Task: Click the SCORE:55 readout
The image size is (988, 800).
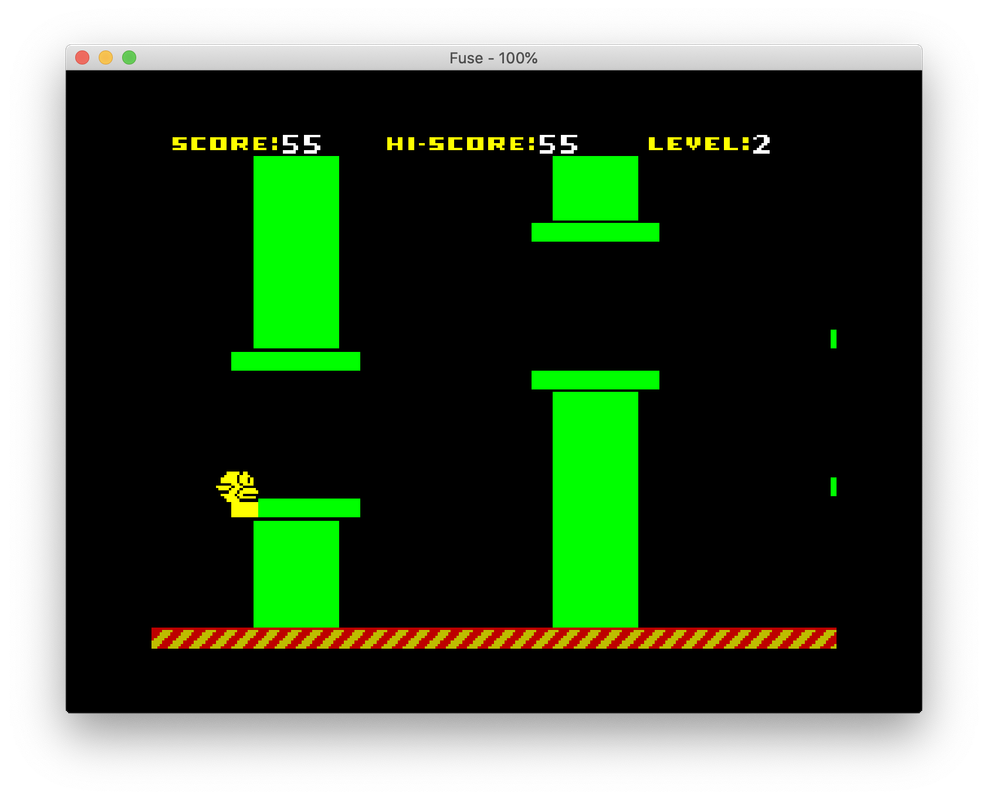Action: 246,144
